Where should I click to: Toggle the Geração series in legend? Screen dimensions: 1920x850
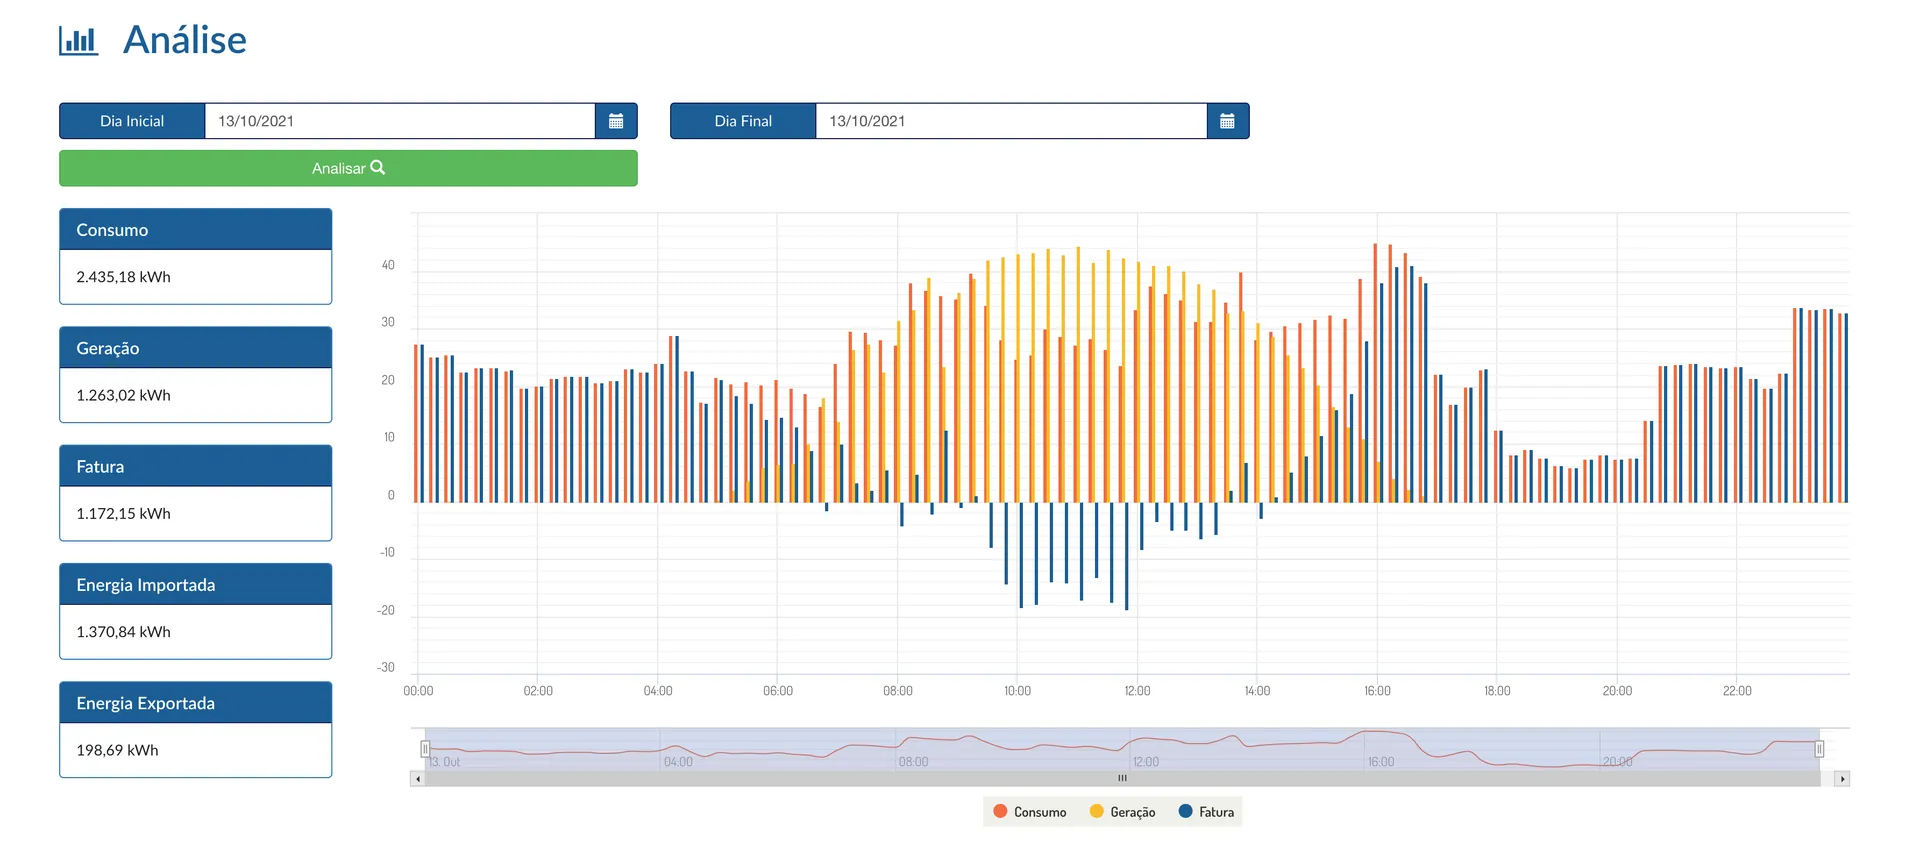1122,812
